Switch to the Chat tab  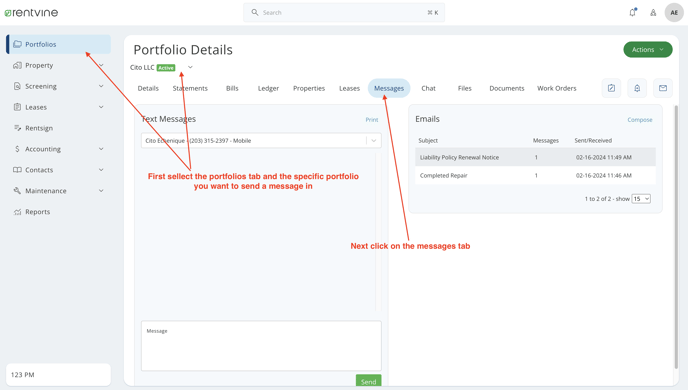[x=428, y=88]
